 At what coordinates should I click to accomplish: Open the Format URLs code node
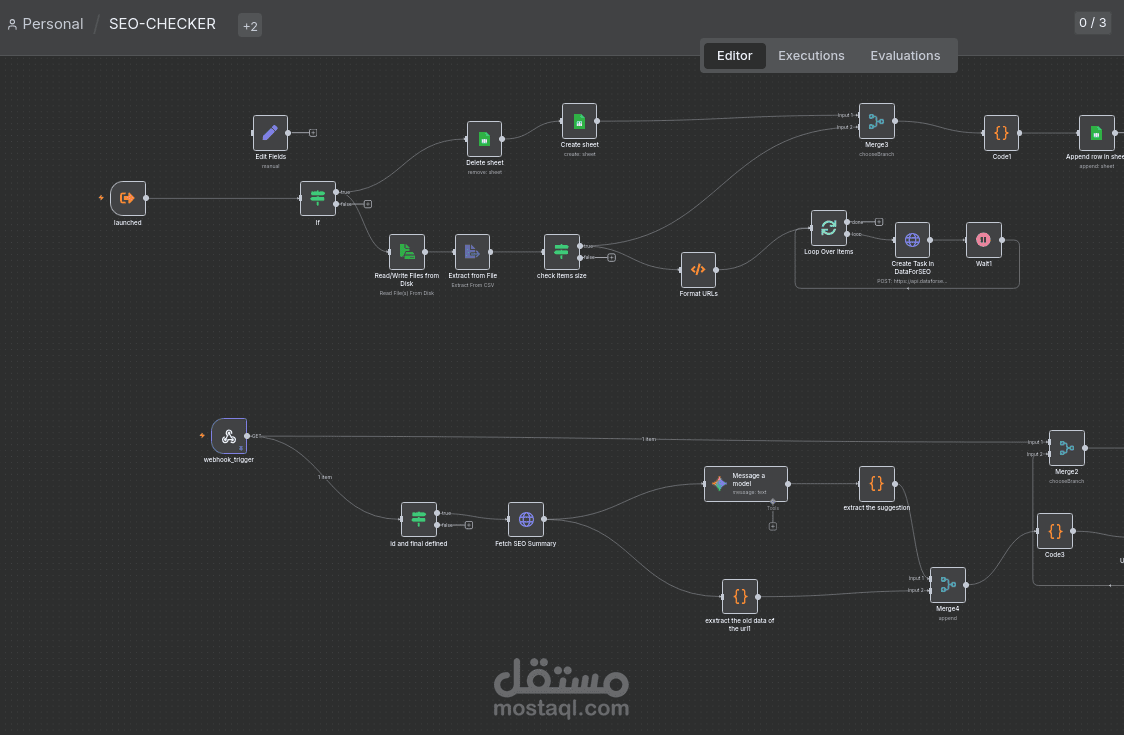coord(698,270)
